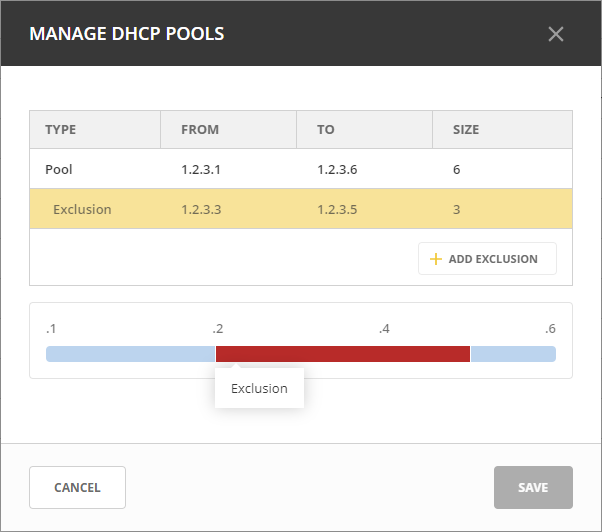Click the left blue pool segment of range bar
The height and width of the screenshot is (532, 602).
pos(130,354)
